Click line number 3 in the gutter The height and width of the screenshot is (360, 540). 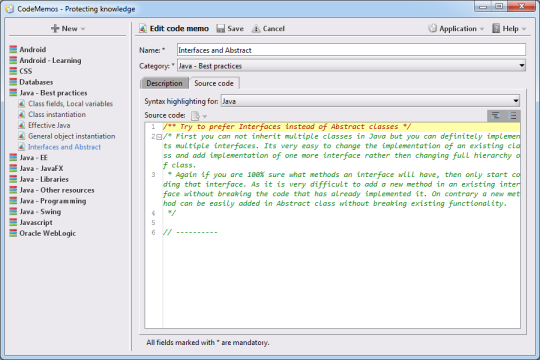(x=153, y=175)
